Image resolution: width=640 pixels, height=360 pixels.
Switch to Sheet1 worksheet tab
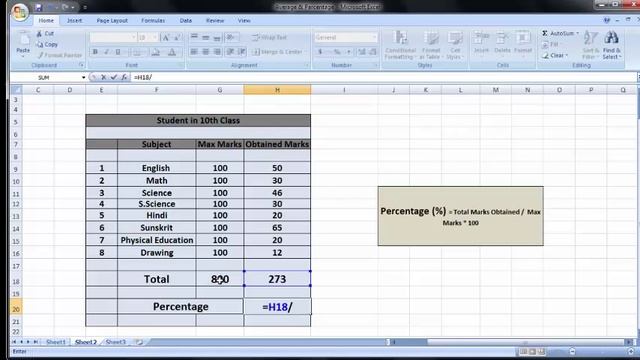pyautogui.click(x=56, y=342)
